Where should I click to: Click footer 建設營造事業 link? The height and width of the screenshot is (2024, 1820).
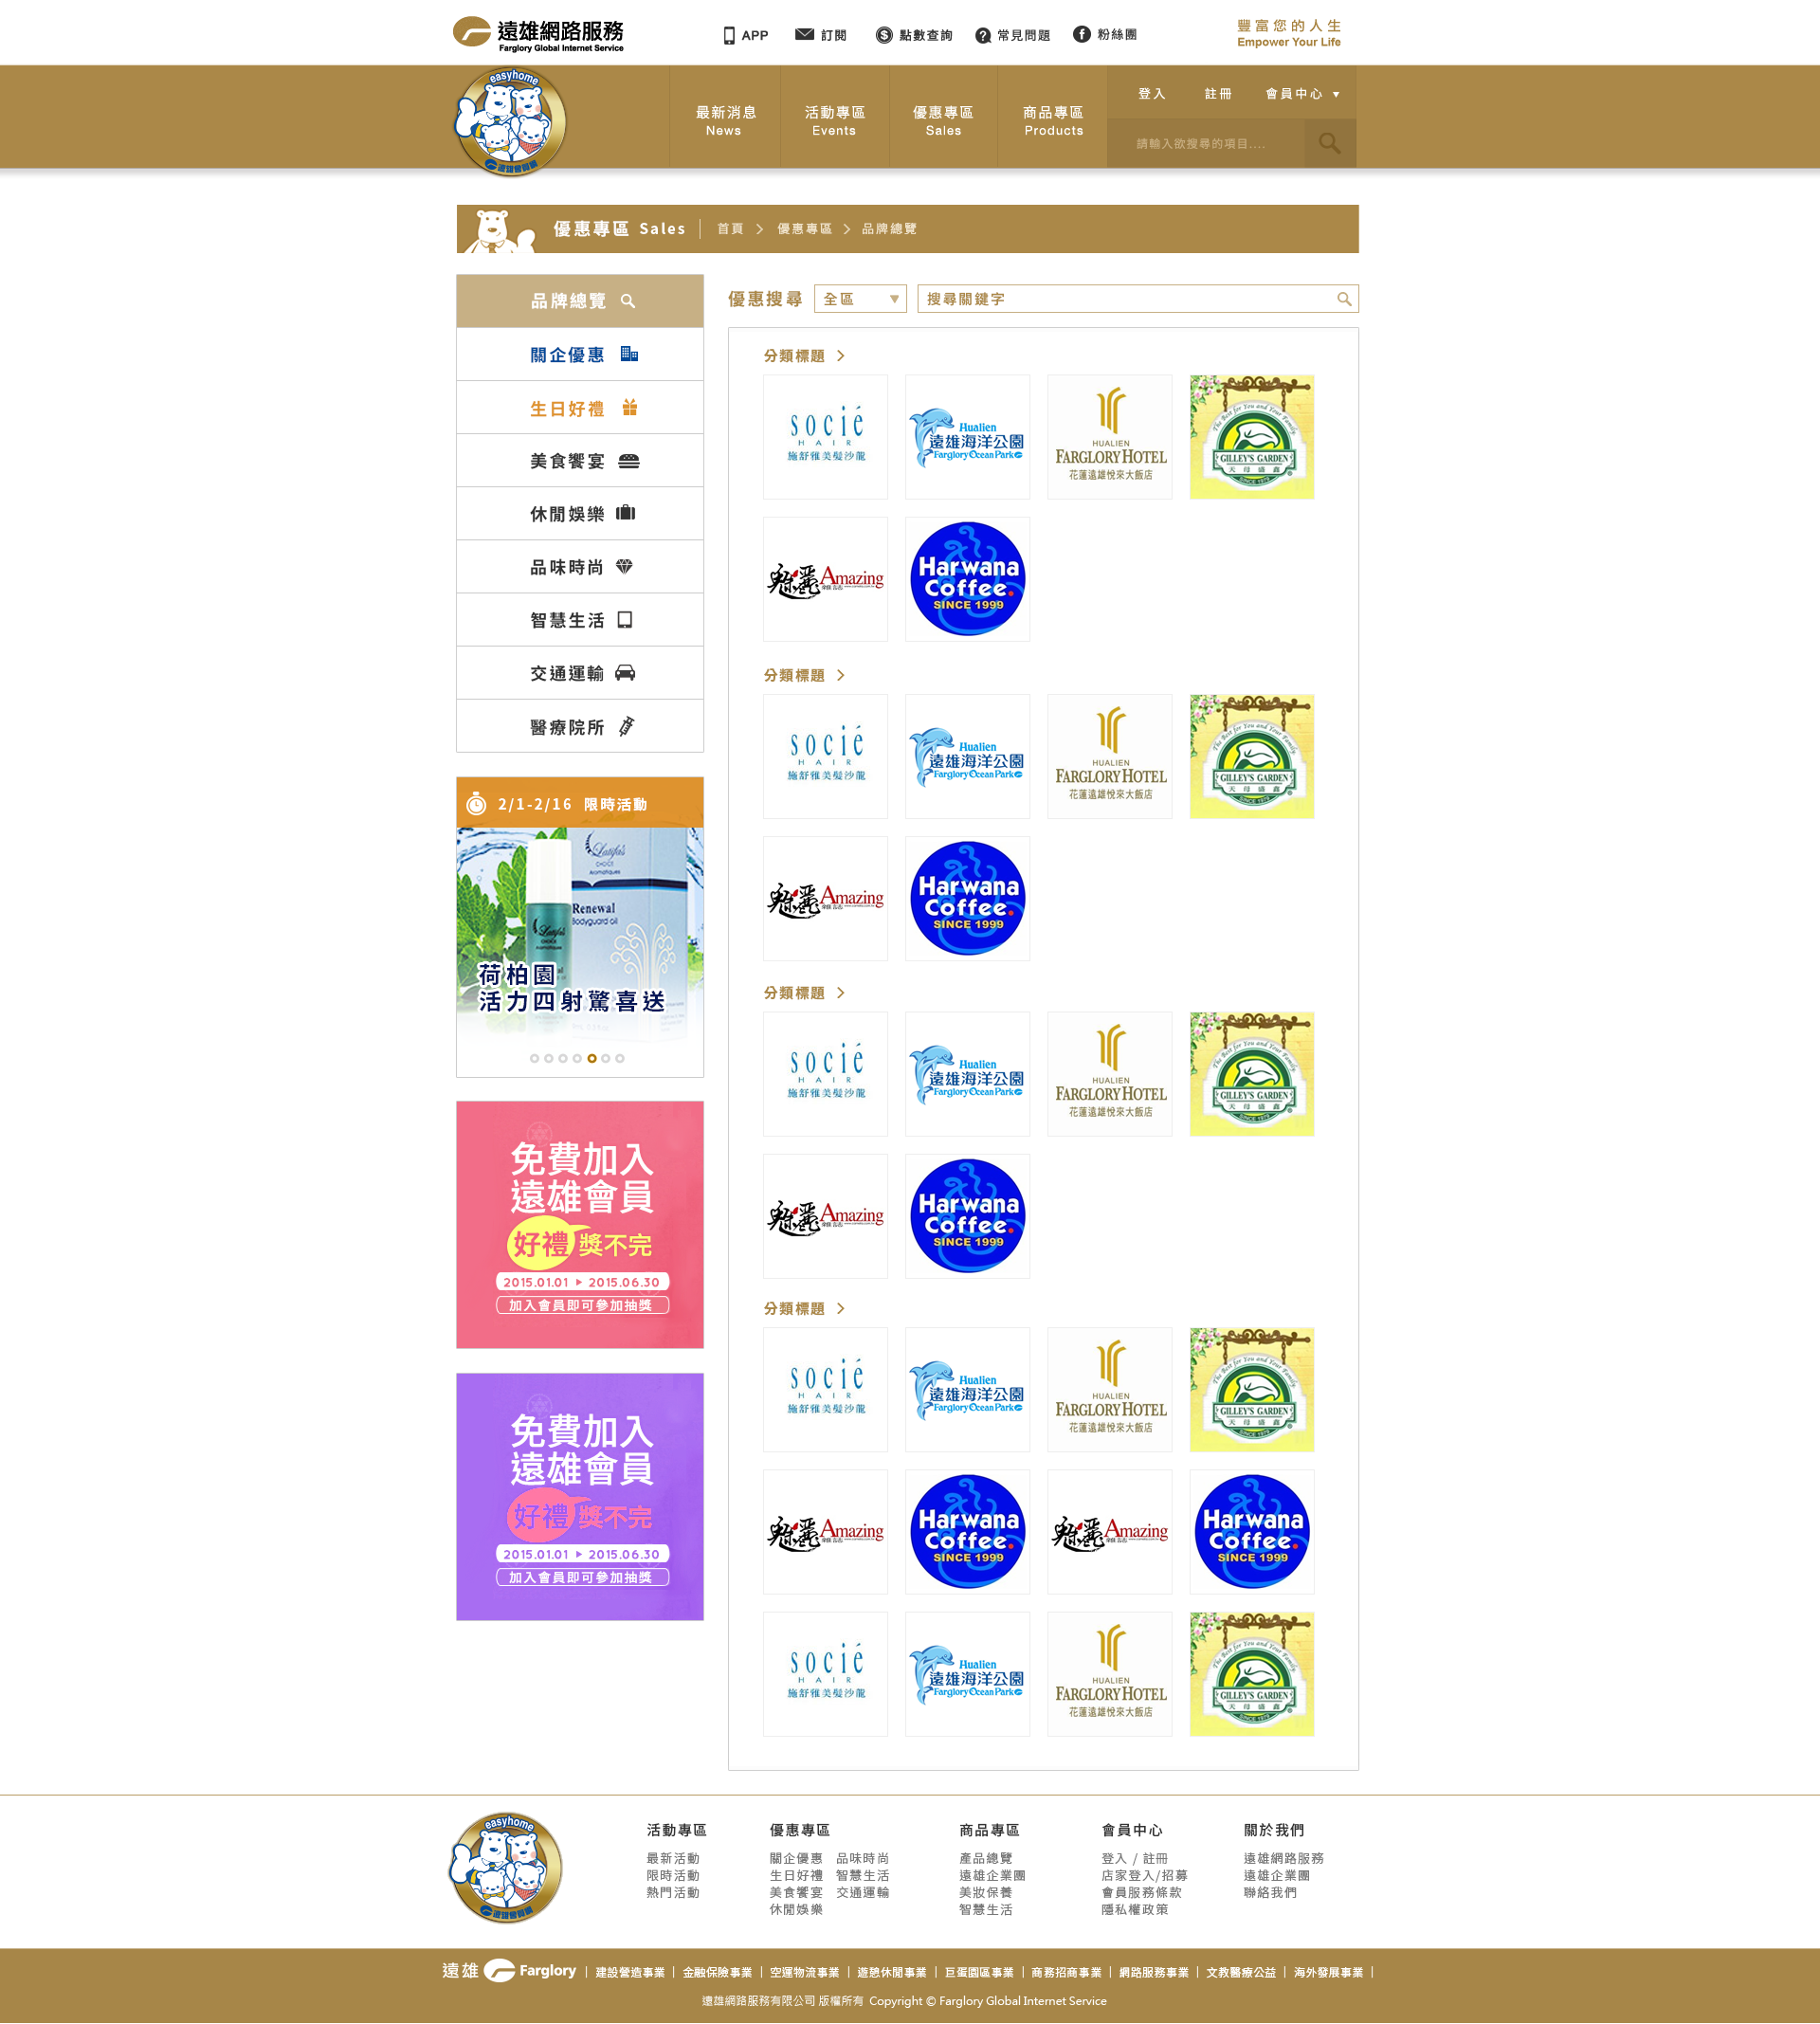click(x=630, y=1973)
